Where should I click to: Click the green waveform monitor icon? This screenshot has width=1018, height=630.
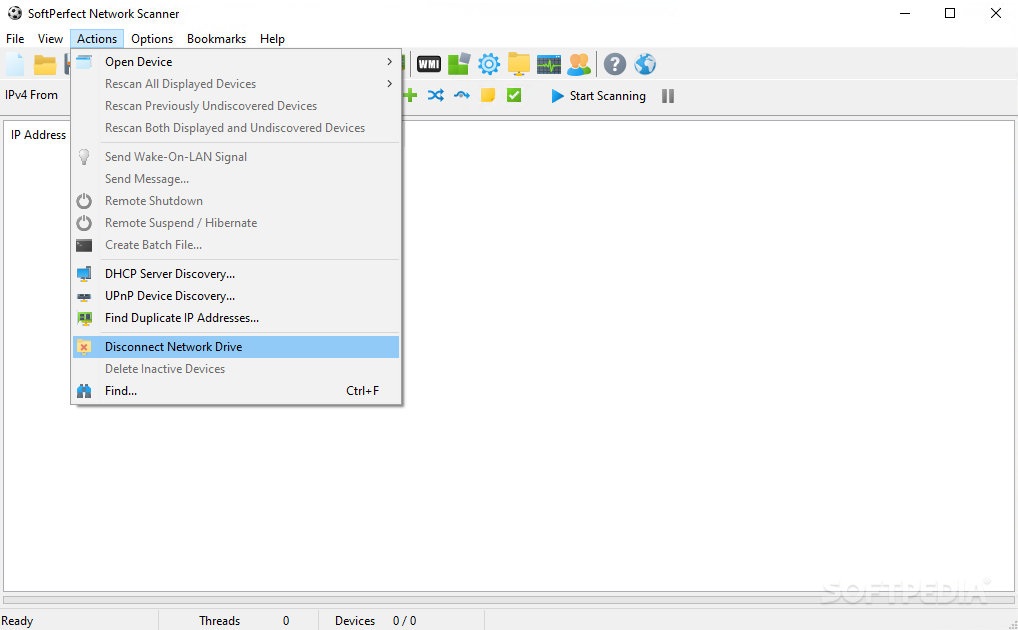click(x=549, y=64)
